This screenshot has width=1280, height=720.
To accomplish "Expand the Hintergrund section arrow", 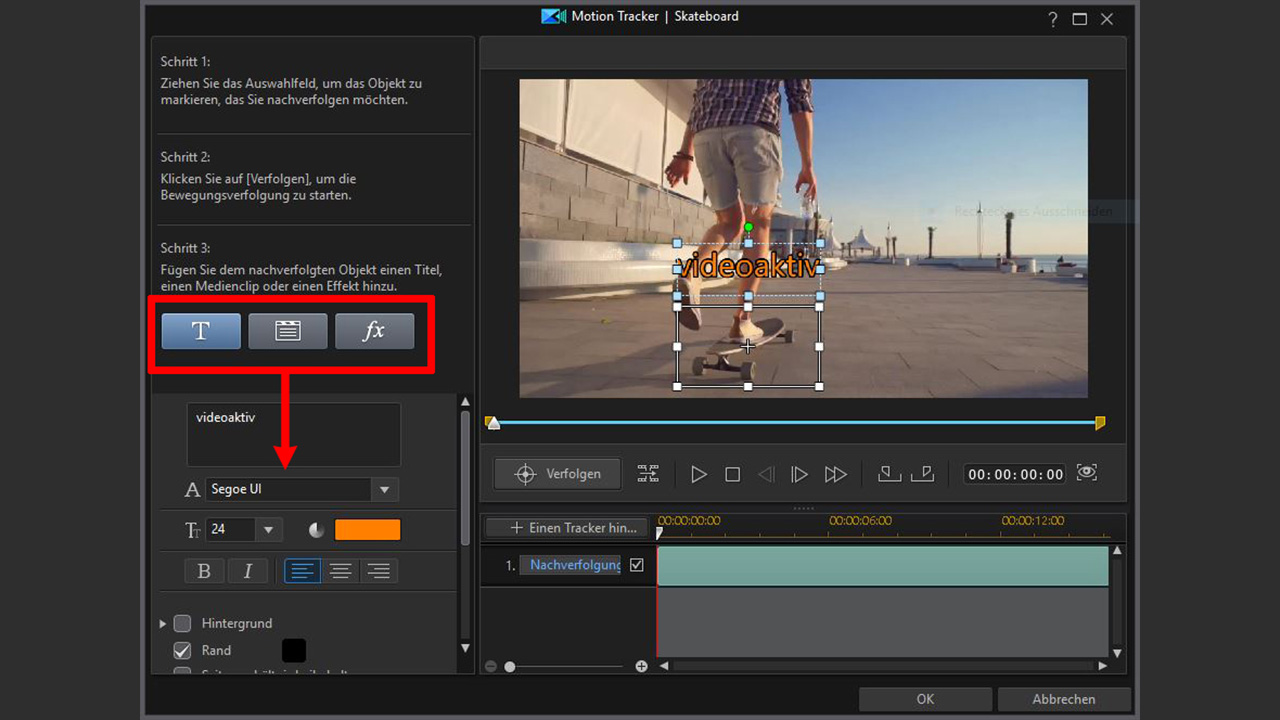I will [163, 624].
